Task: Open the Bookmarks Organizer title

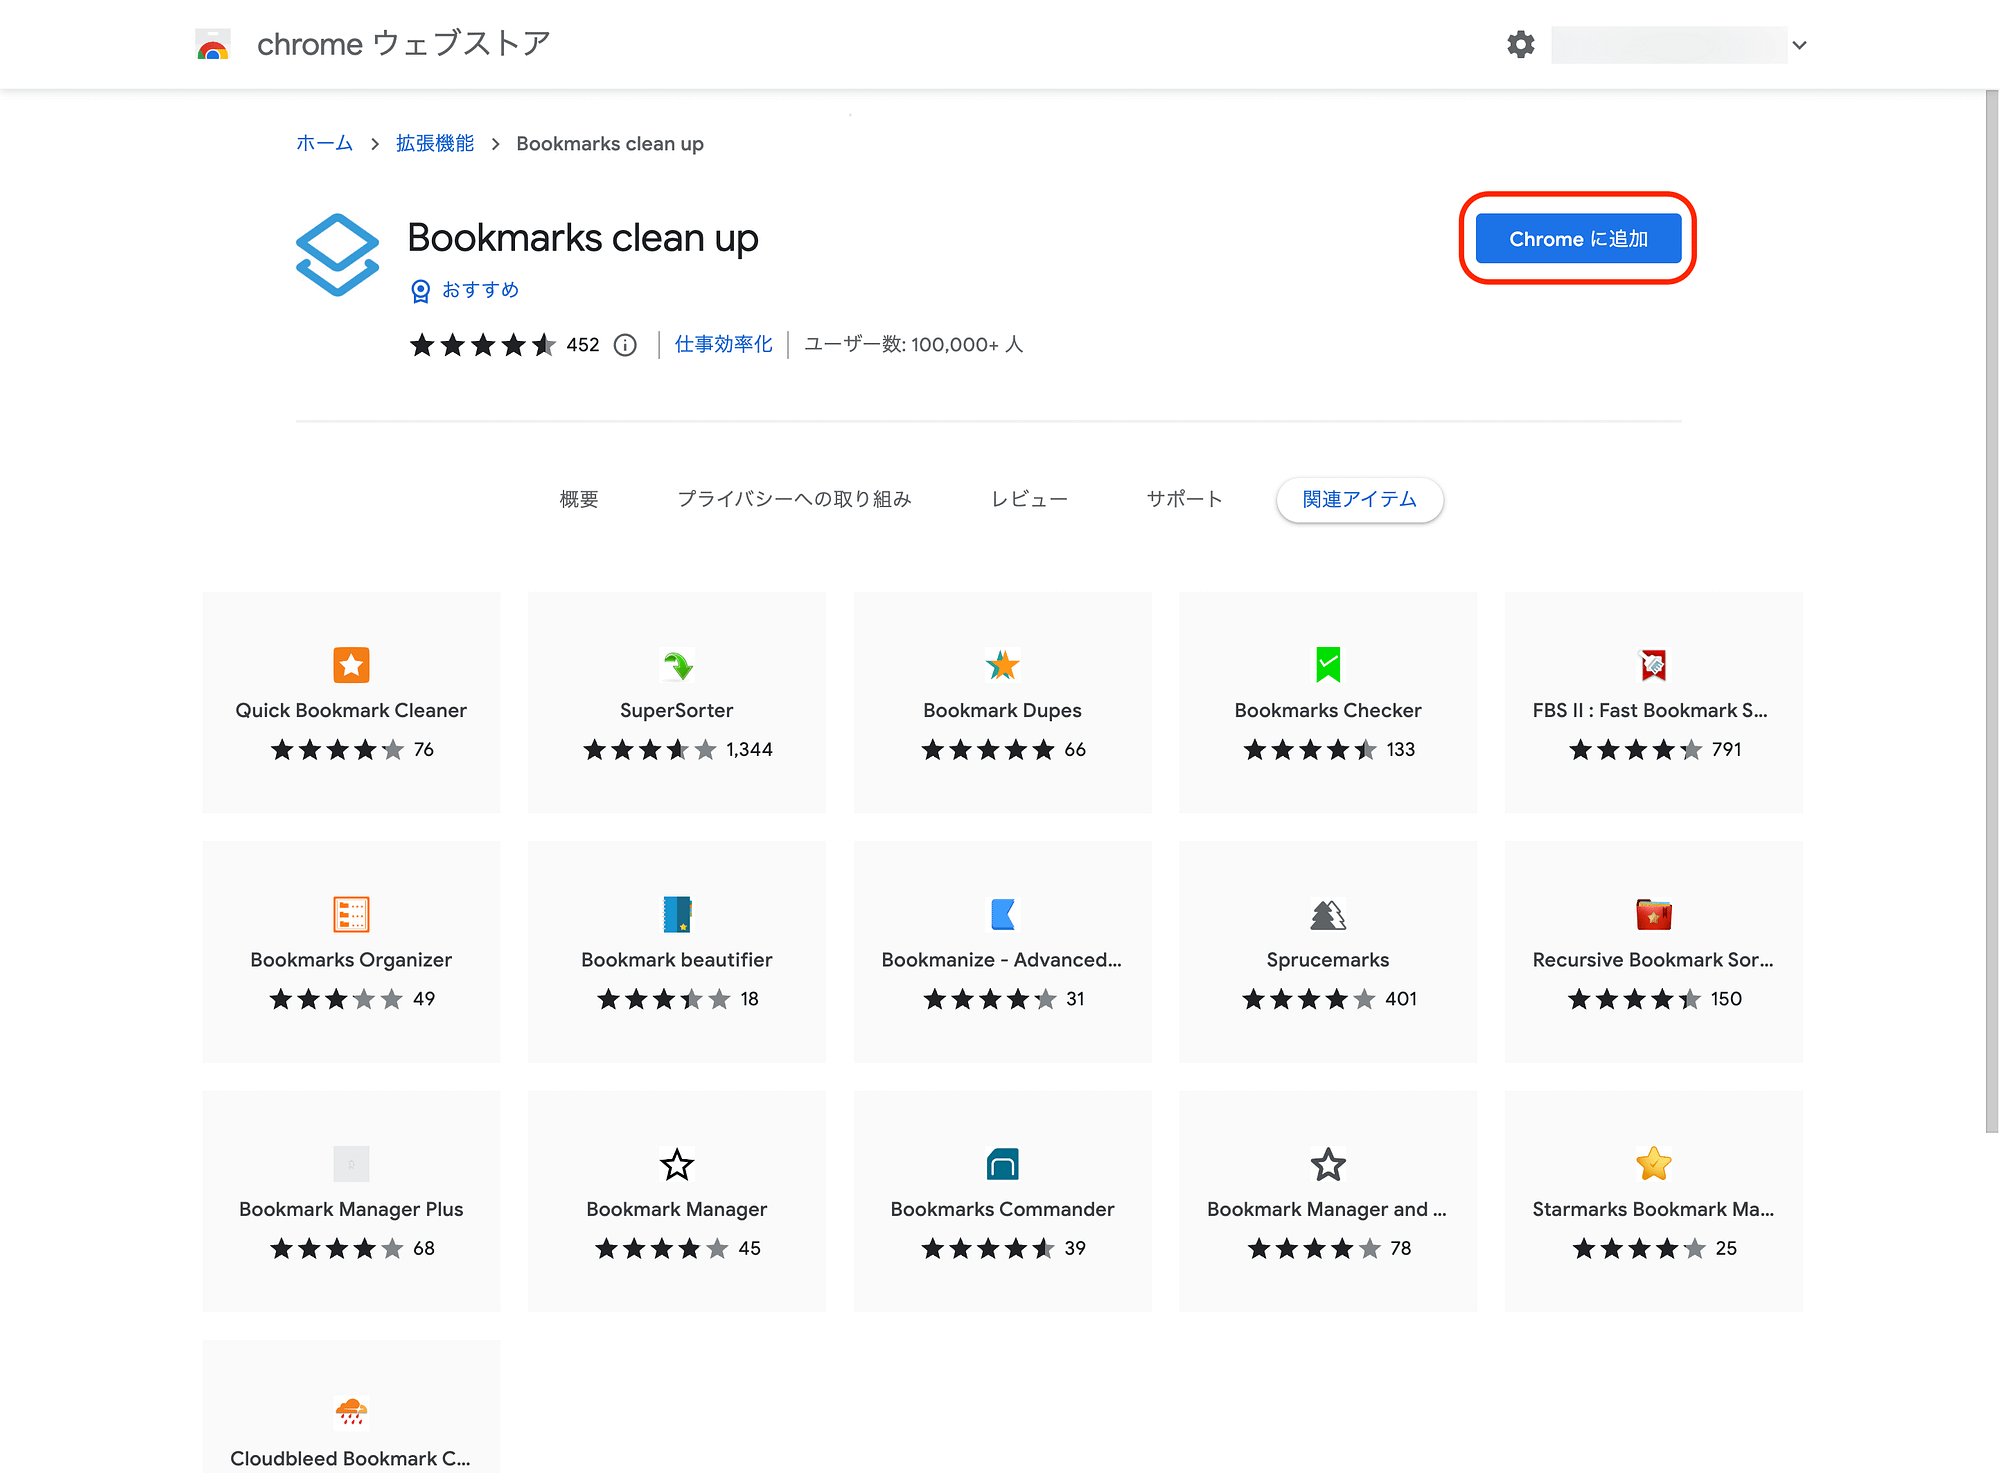Action: click(351, 960)
